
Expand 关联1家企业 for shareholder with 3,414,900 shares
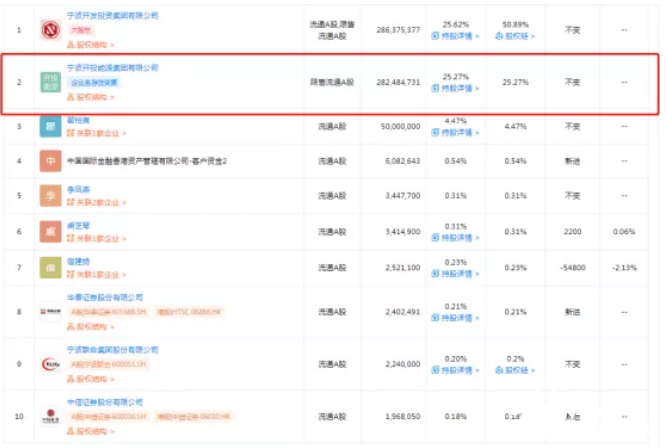coord(96,239)
